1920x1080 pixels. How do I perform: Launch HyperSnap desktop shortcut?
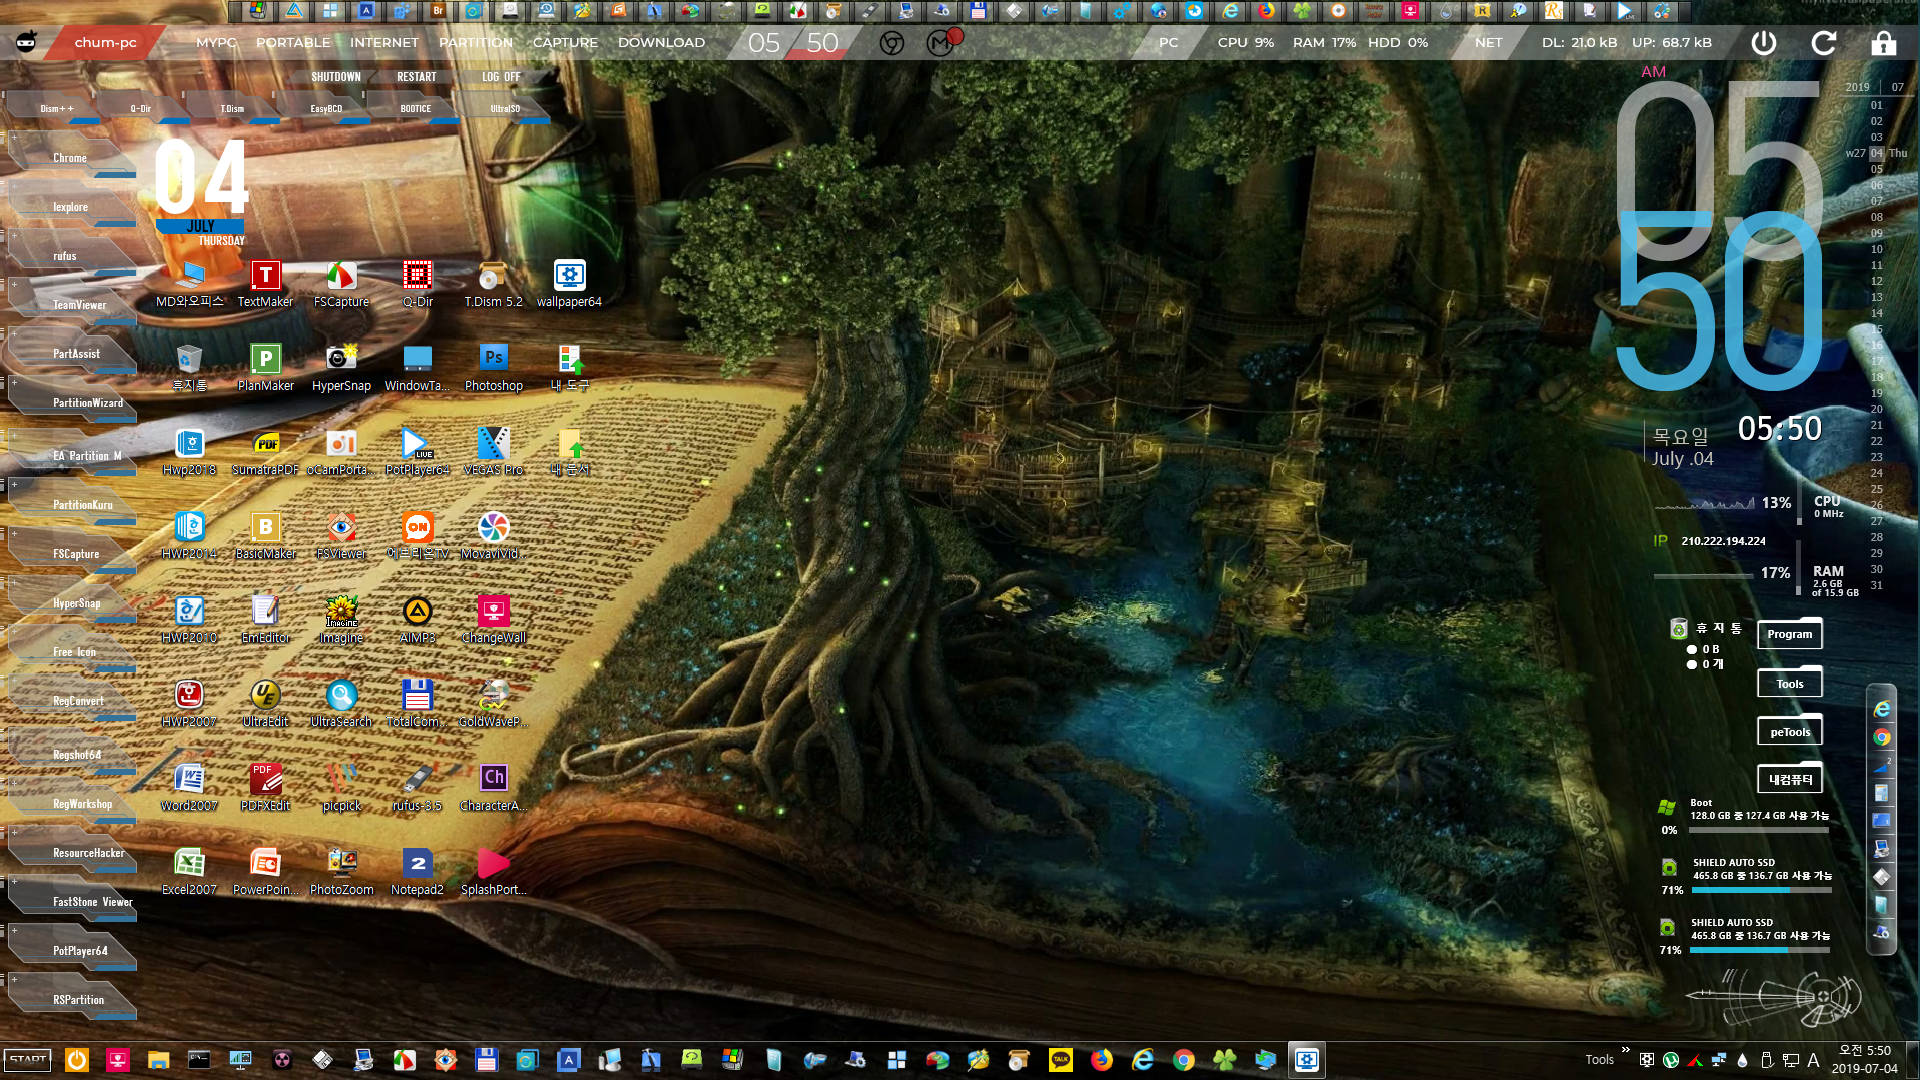point(341,368)
